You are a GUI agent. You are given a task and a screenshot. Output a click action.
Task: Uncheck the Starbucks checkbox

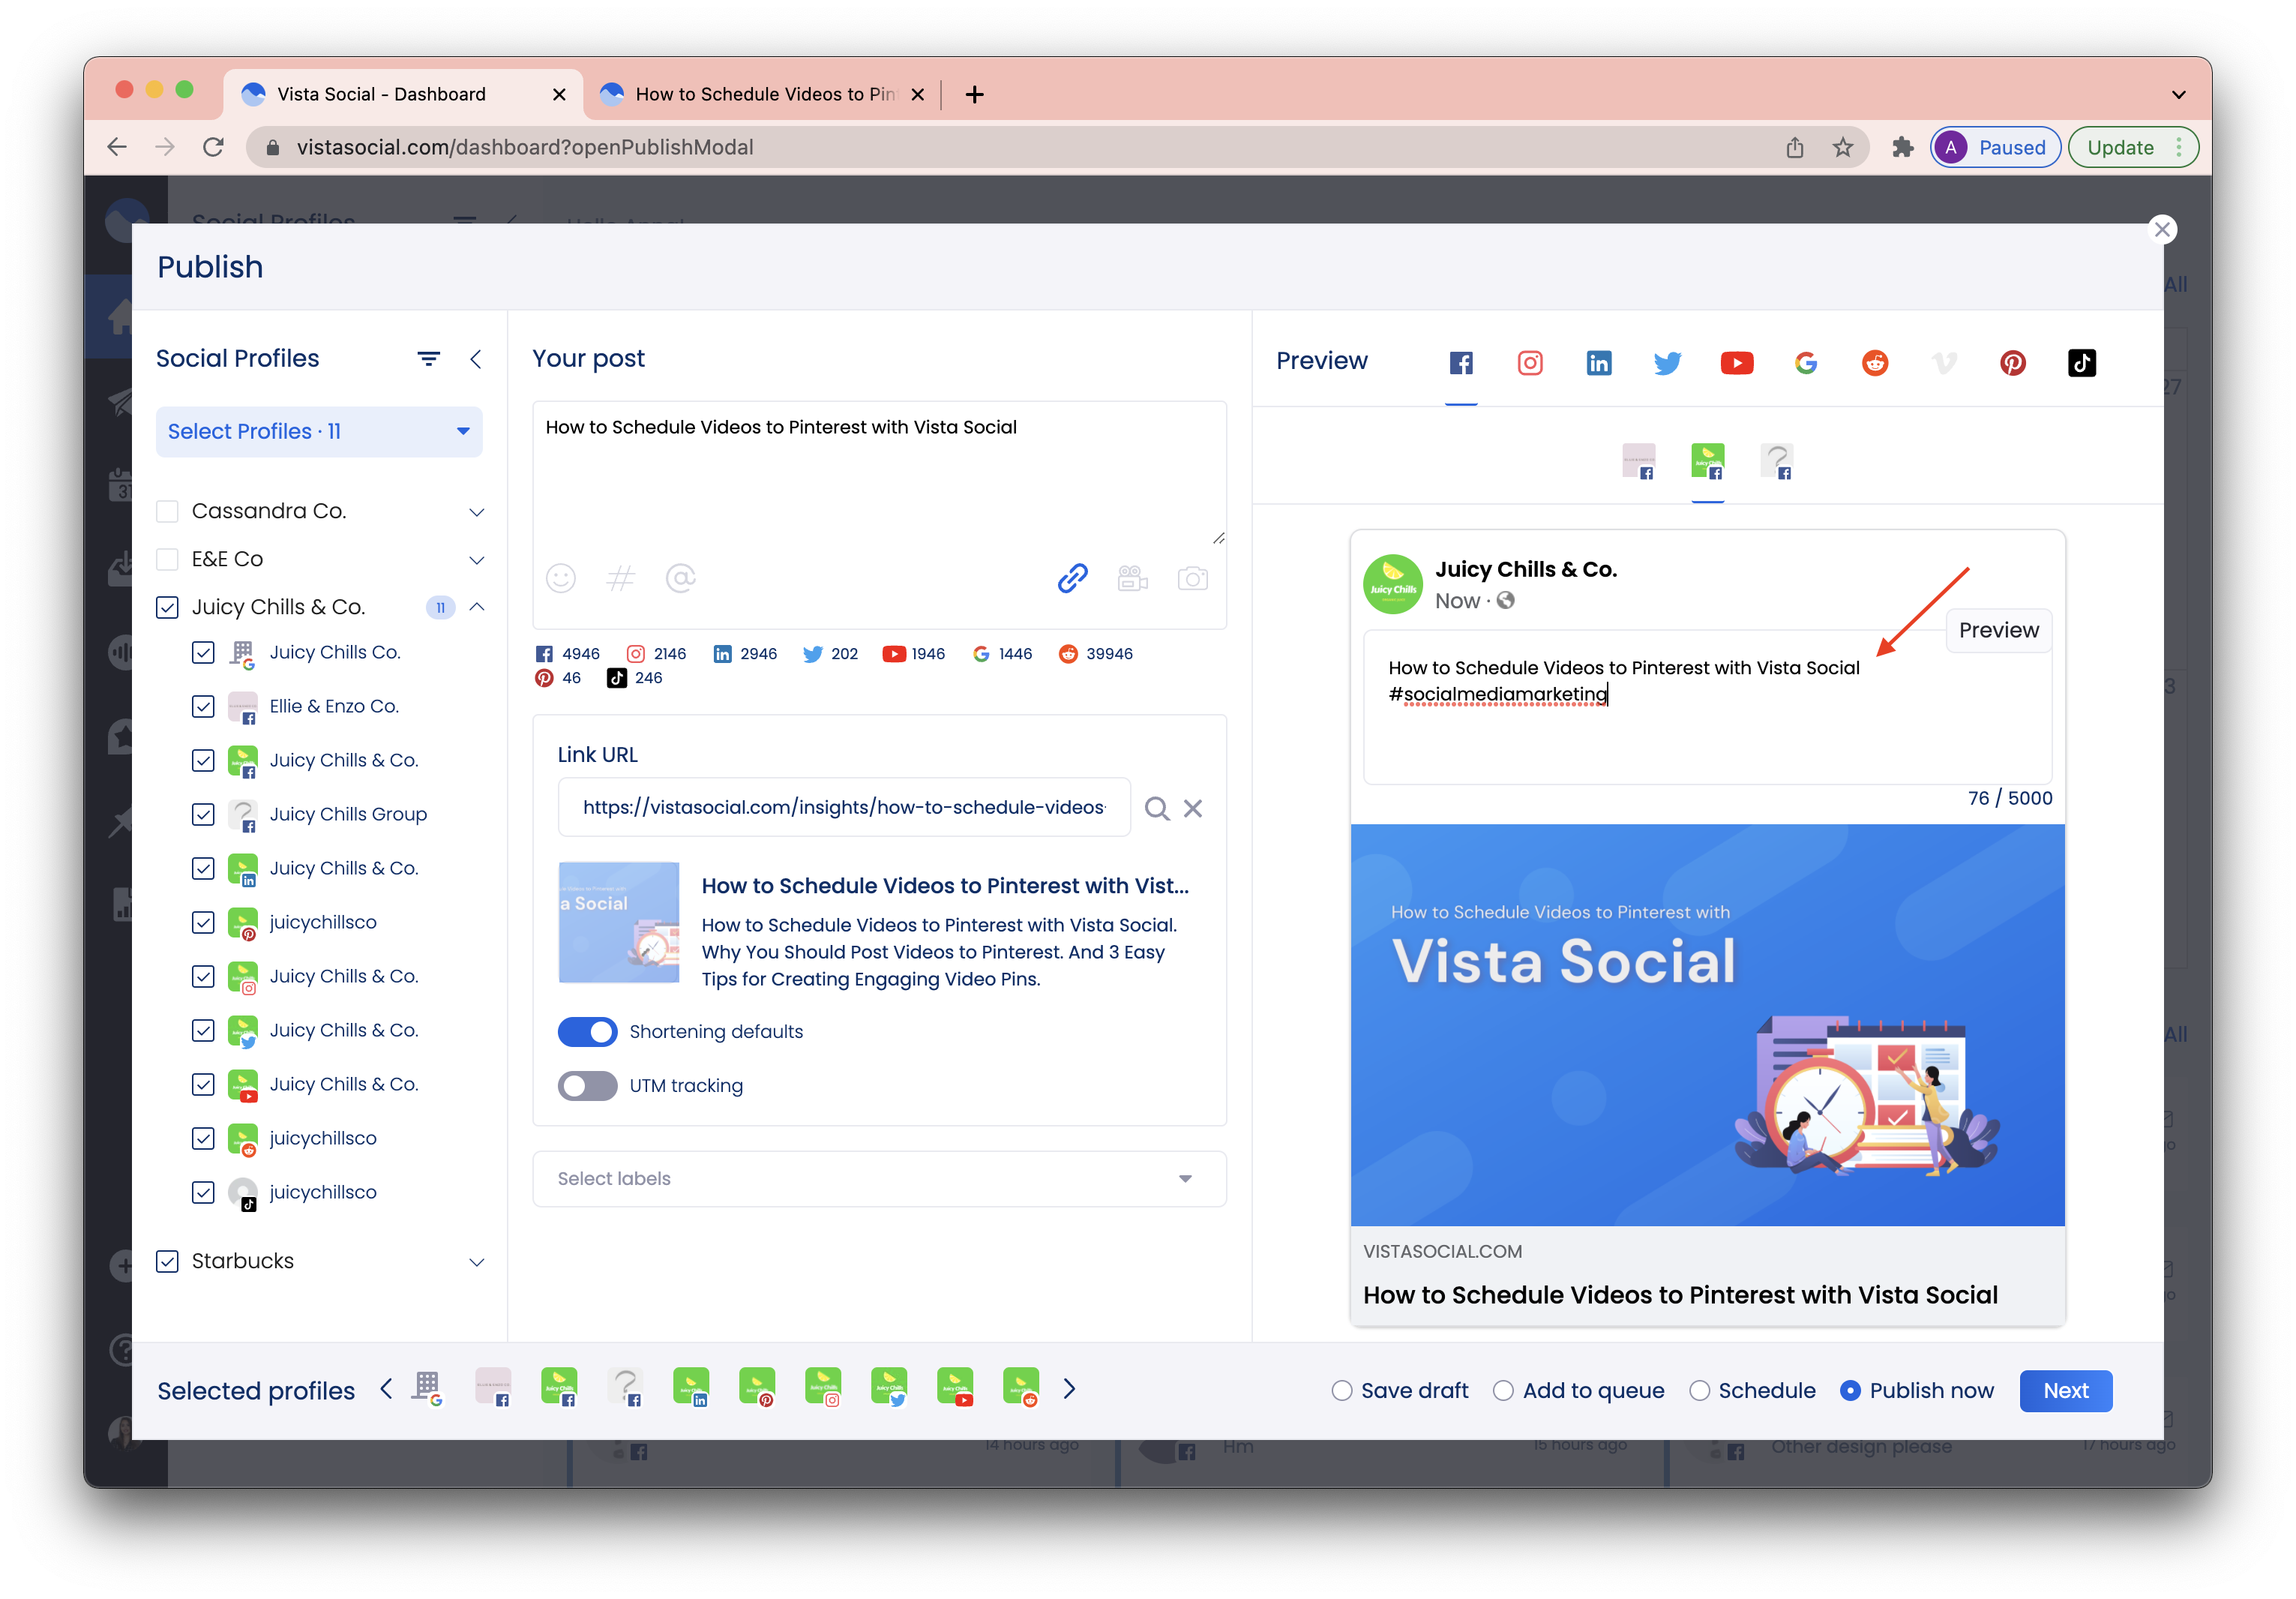pyautogui.click(x=168, y=1261)
